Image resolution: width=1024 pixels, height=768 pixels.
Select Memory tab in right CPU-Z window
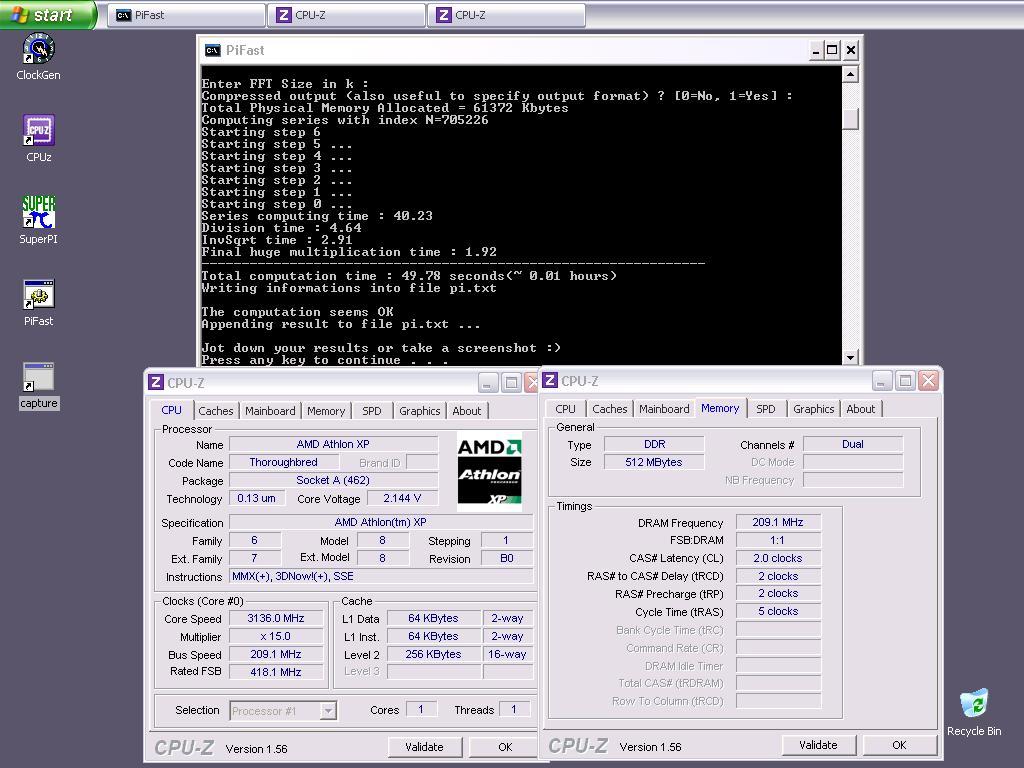[720, 408]
